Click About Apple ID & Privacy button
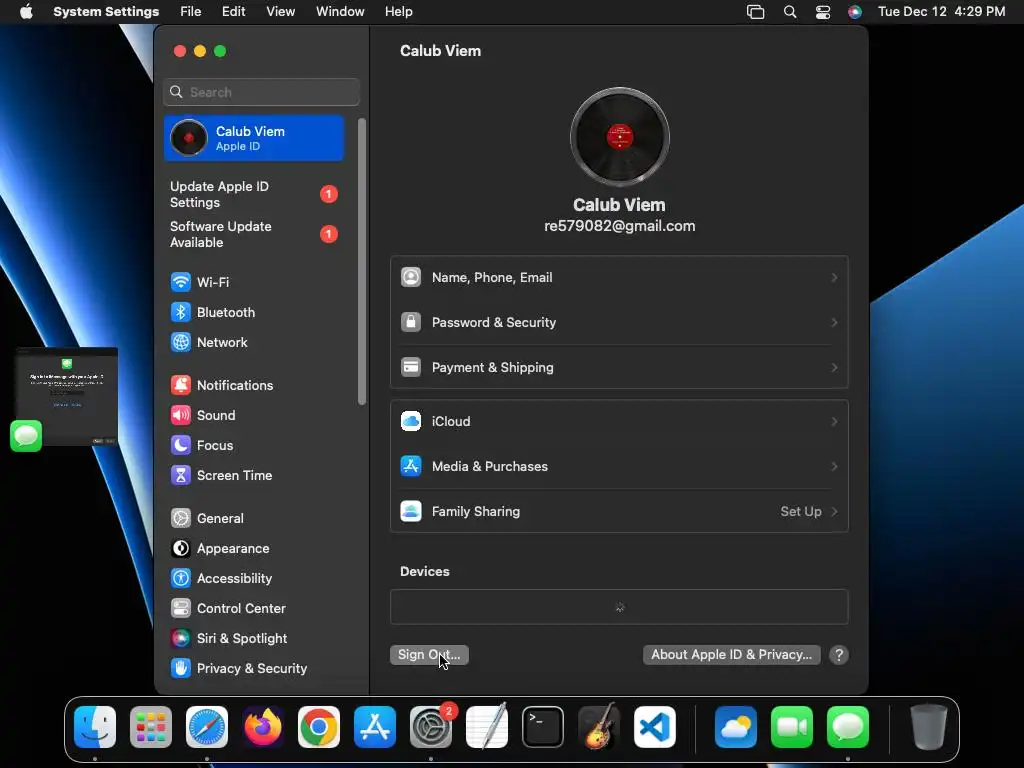Viewport: 1024px width, 768px height. click(x=731, y=655)
